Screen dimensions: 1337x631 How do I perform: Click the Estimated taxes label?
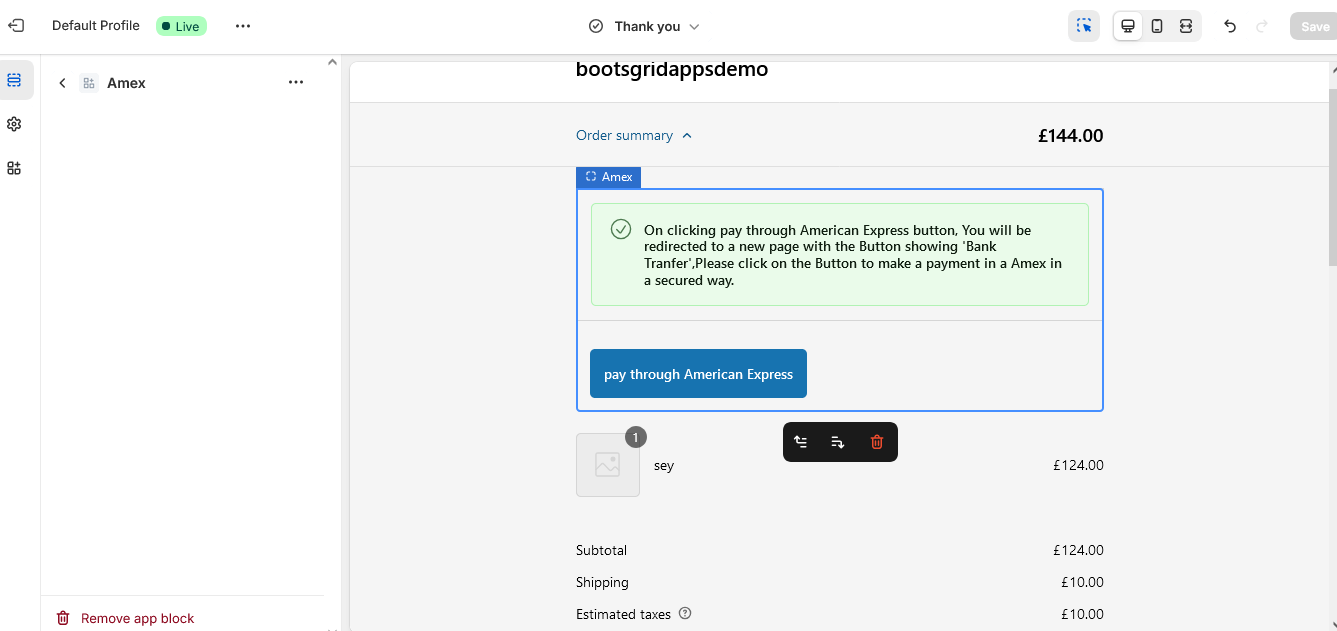point(623,614)
